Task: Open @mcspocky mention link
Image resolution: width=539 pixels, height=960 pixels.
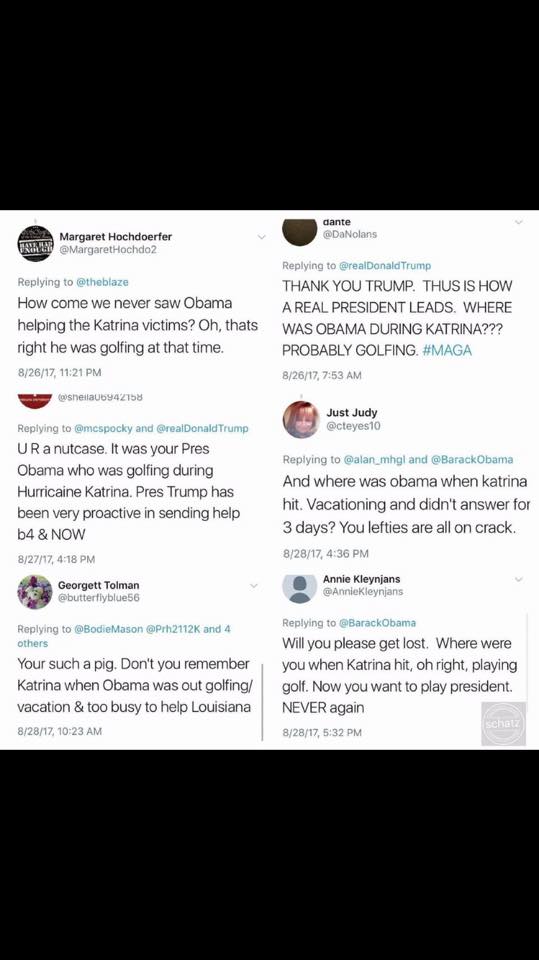Action: tap(103, 429)
